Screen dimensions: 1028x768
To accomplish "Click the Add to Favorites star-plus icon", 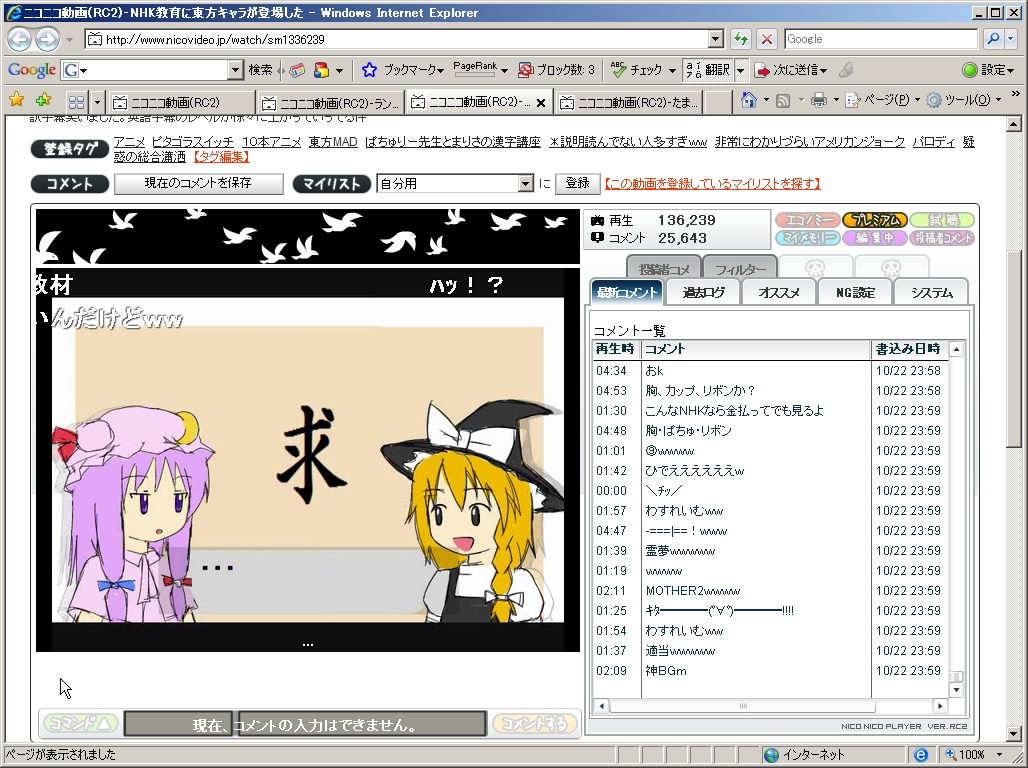I will click(x=43, y=100).
